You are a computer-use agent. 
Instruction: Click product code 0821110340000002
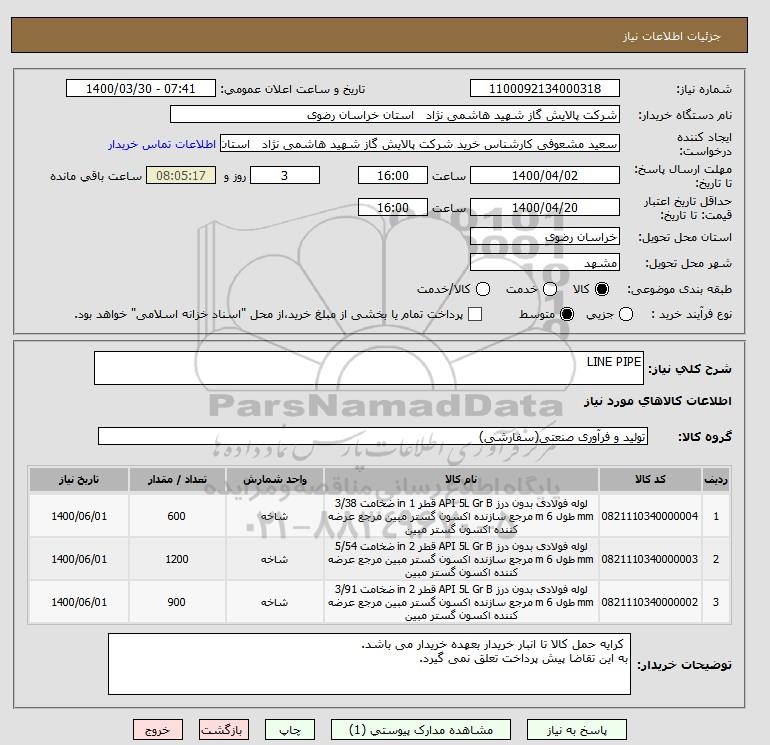(x=650, y=602)
